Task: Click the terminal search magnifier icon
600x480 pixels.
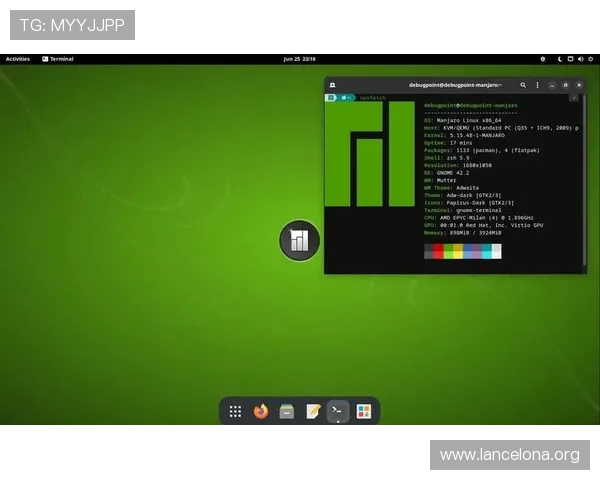Action: pos(524,85)
